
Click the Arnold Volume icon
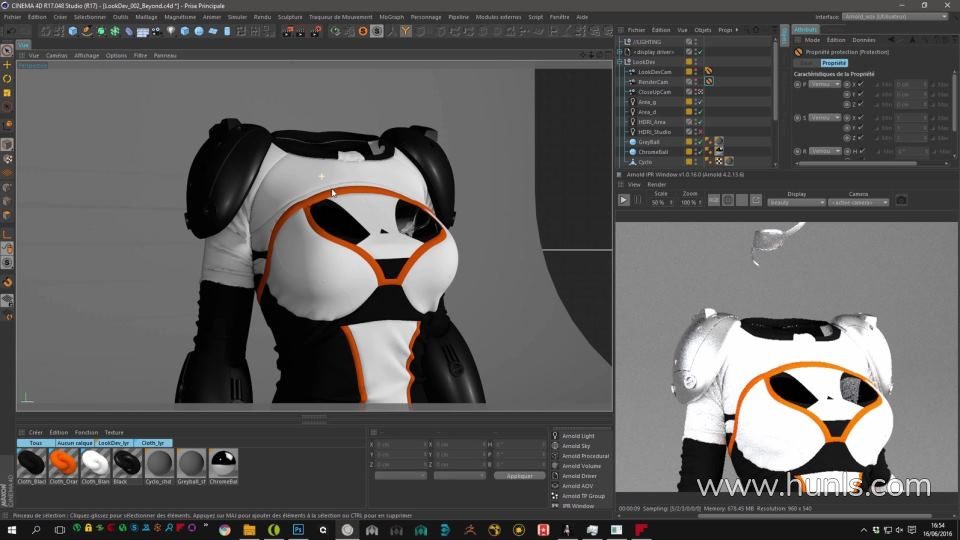(555, 466)
